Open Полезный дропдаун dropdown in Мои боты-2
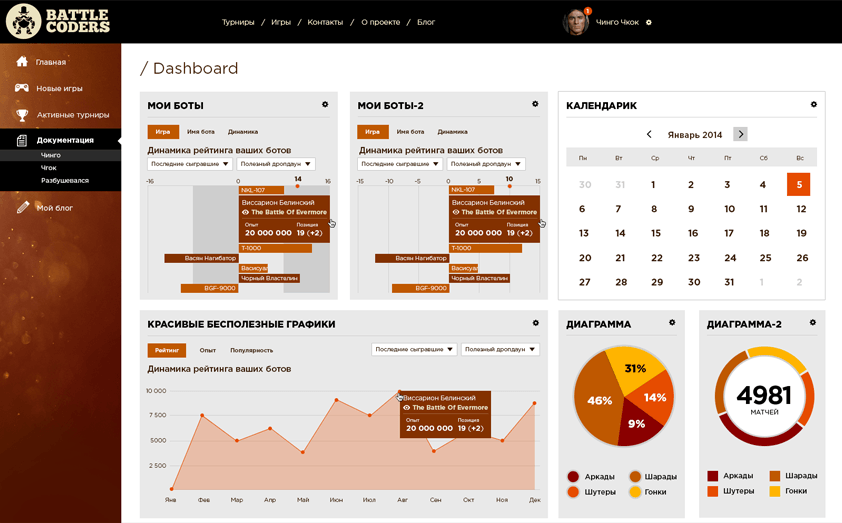842x523 pixels. pyautogui.click(x=486, y=164)
